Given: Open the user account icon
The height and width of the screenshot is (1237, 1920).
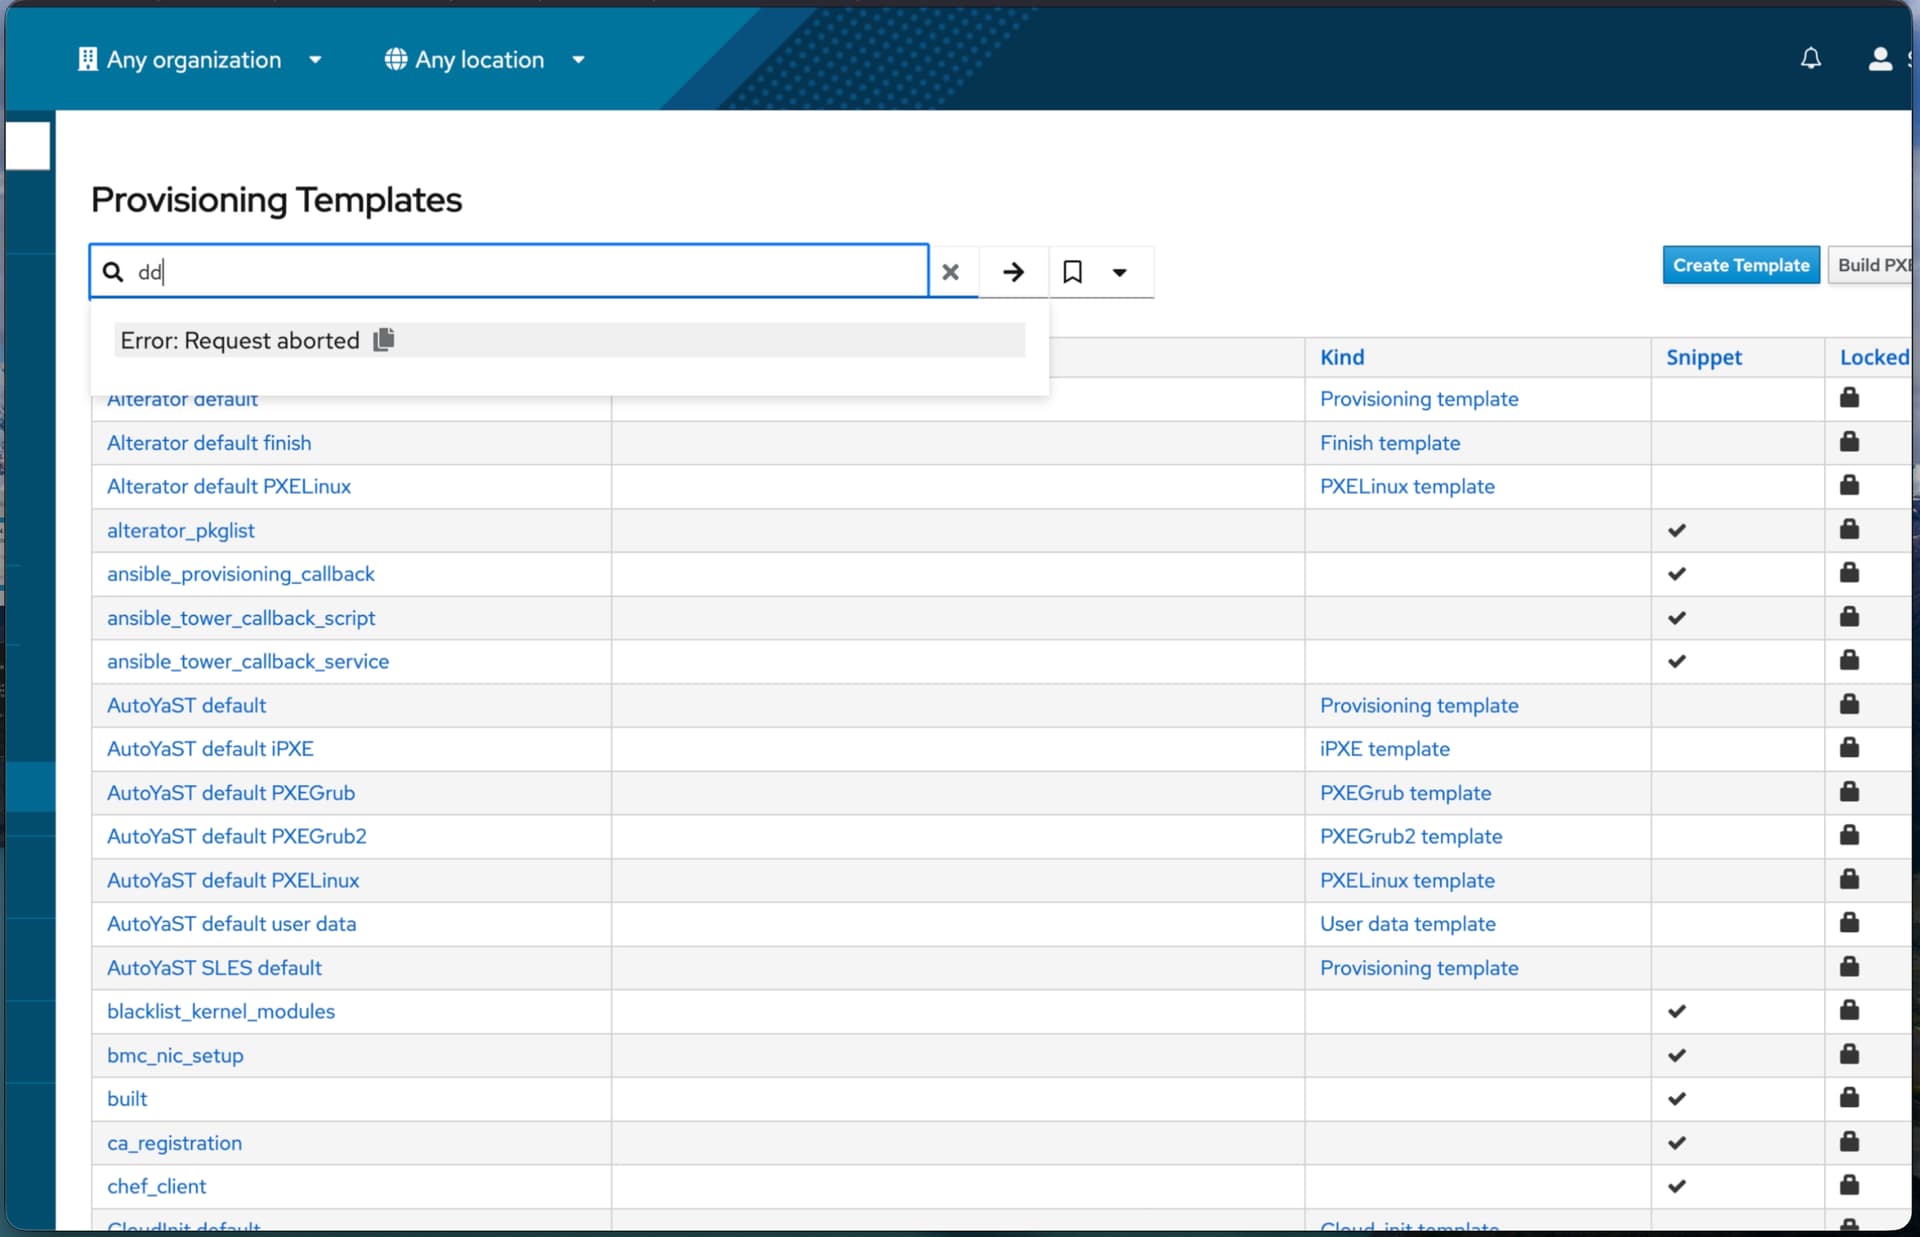Looking at the screenshot, I should click(x=1879, y=59).
